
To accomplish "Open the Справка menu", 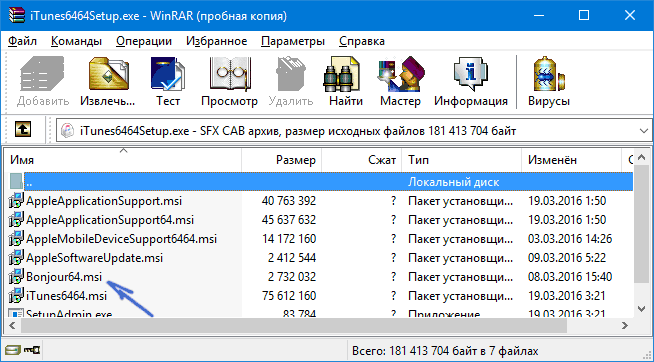I will [x=362, y=41].
